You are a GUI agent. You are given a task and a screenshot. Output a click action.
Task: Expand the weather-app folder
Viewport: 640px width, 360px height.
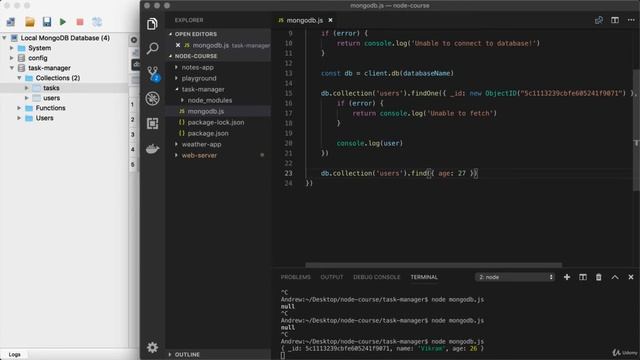click(x=201, y=144)
